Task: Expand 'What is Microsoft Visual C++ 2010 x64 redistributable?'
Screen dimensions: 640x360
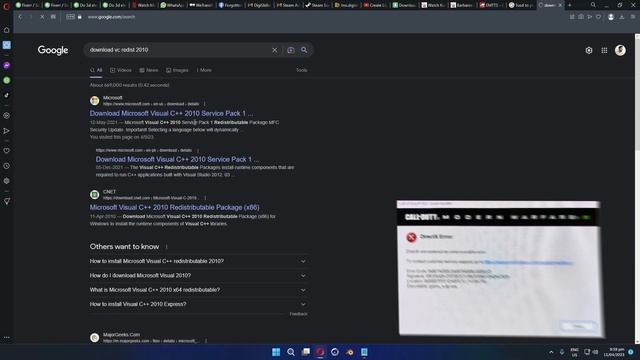Action: (x=198, y=290)
